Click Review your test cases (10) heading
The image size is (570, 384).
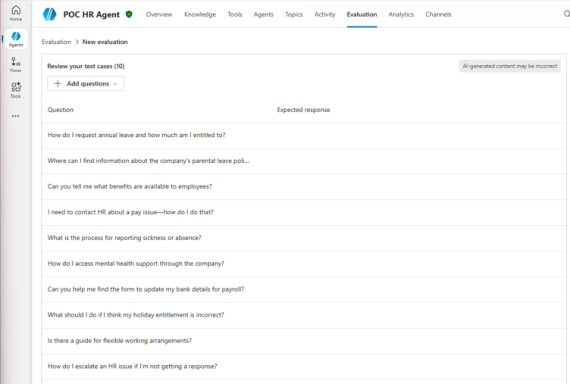tap(86, 66)
